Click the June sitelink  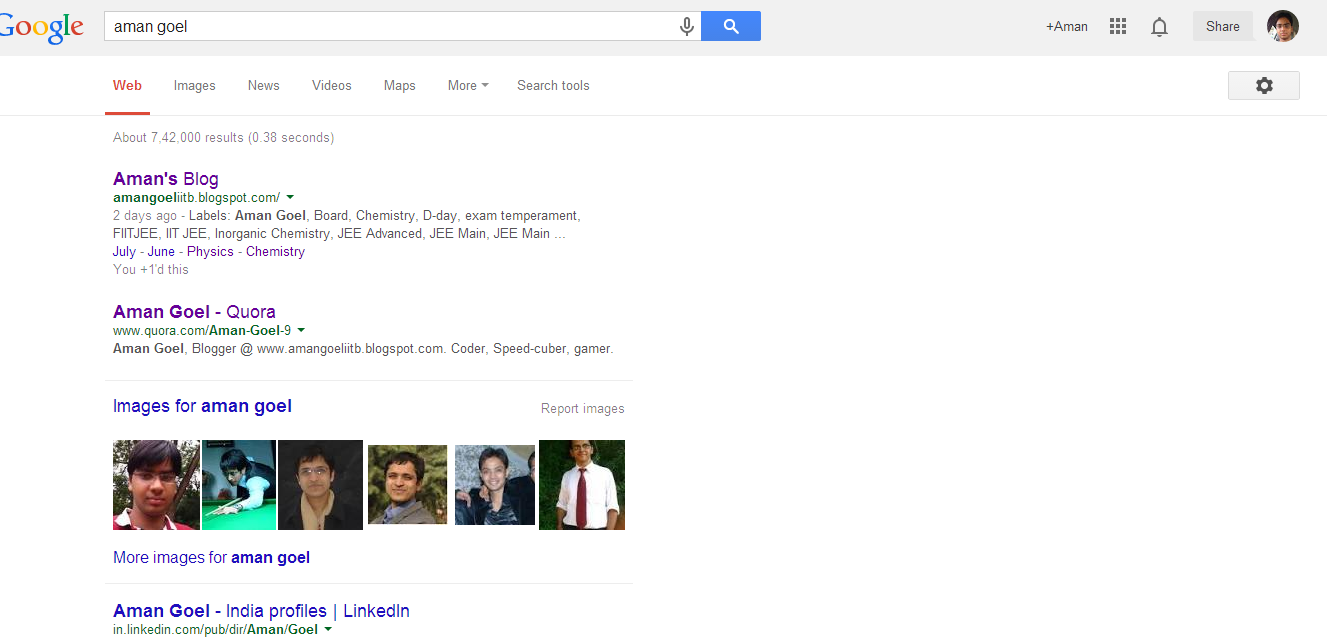[161, 252]
